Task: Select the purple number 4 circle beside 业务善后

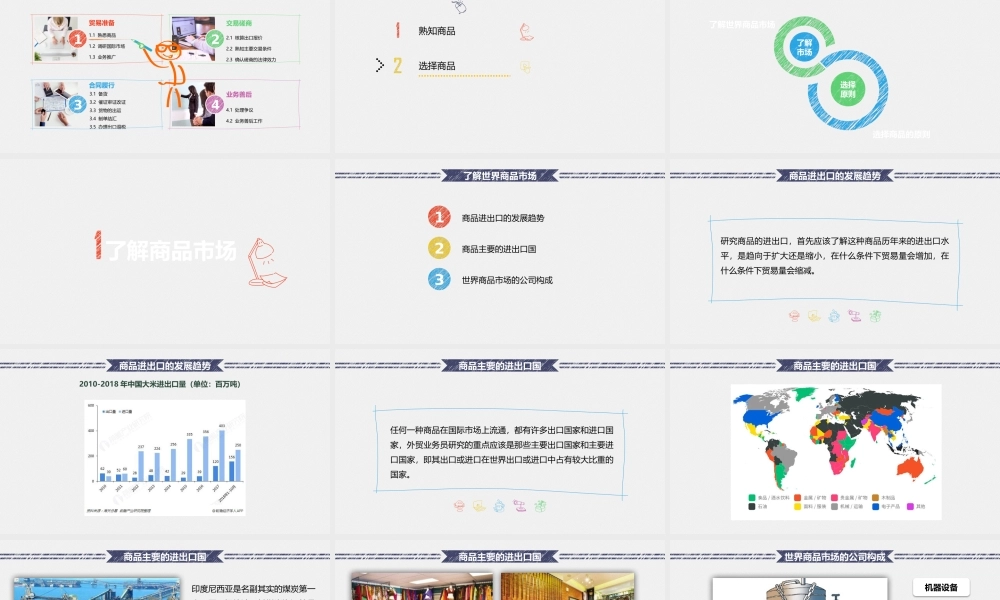Action: coord(214,104)
